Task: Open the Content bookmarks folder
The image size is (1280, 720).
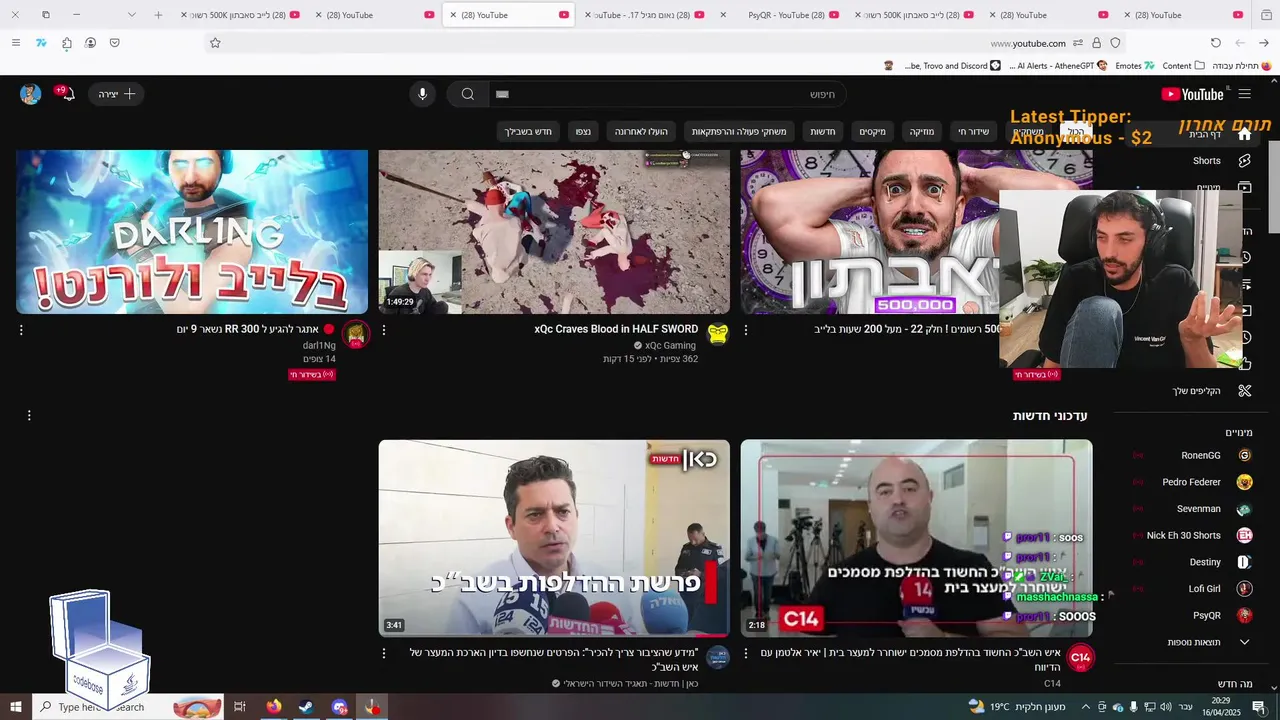Action: click(x=1183, y=65)
